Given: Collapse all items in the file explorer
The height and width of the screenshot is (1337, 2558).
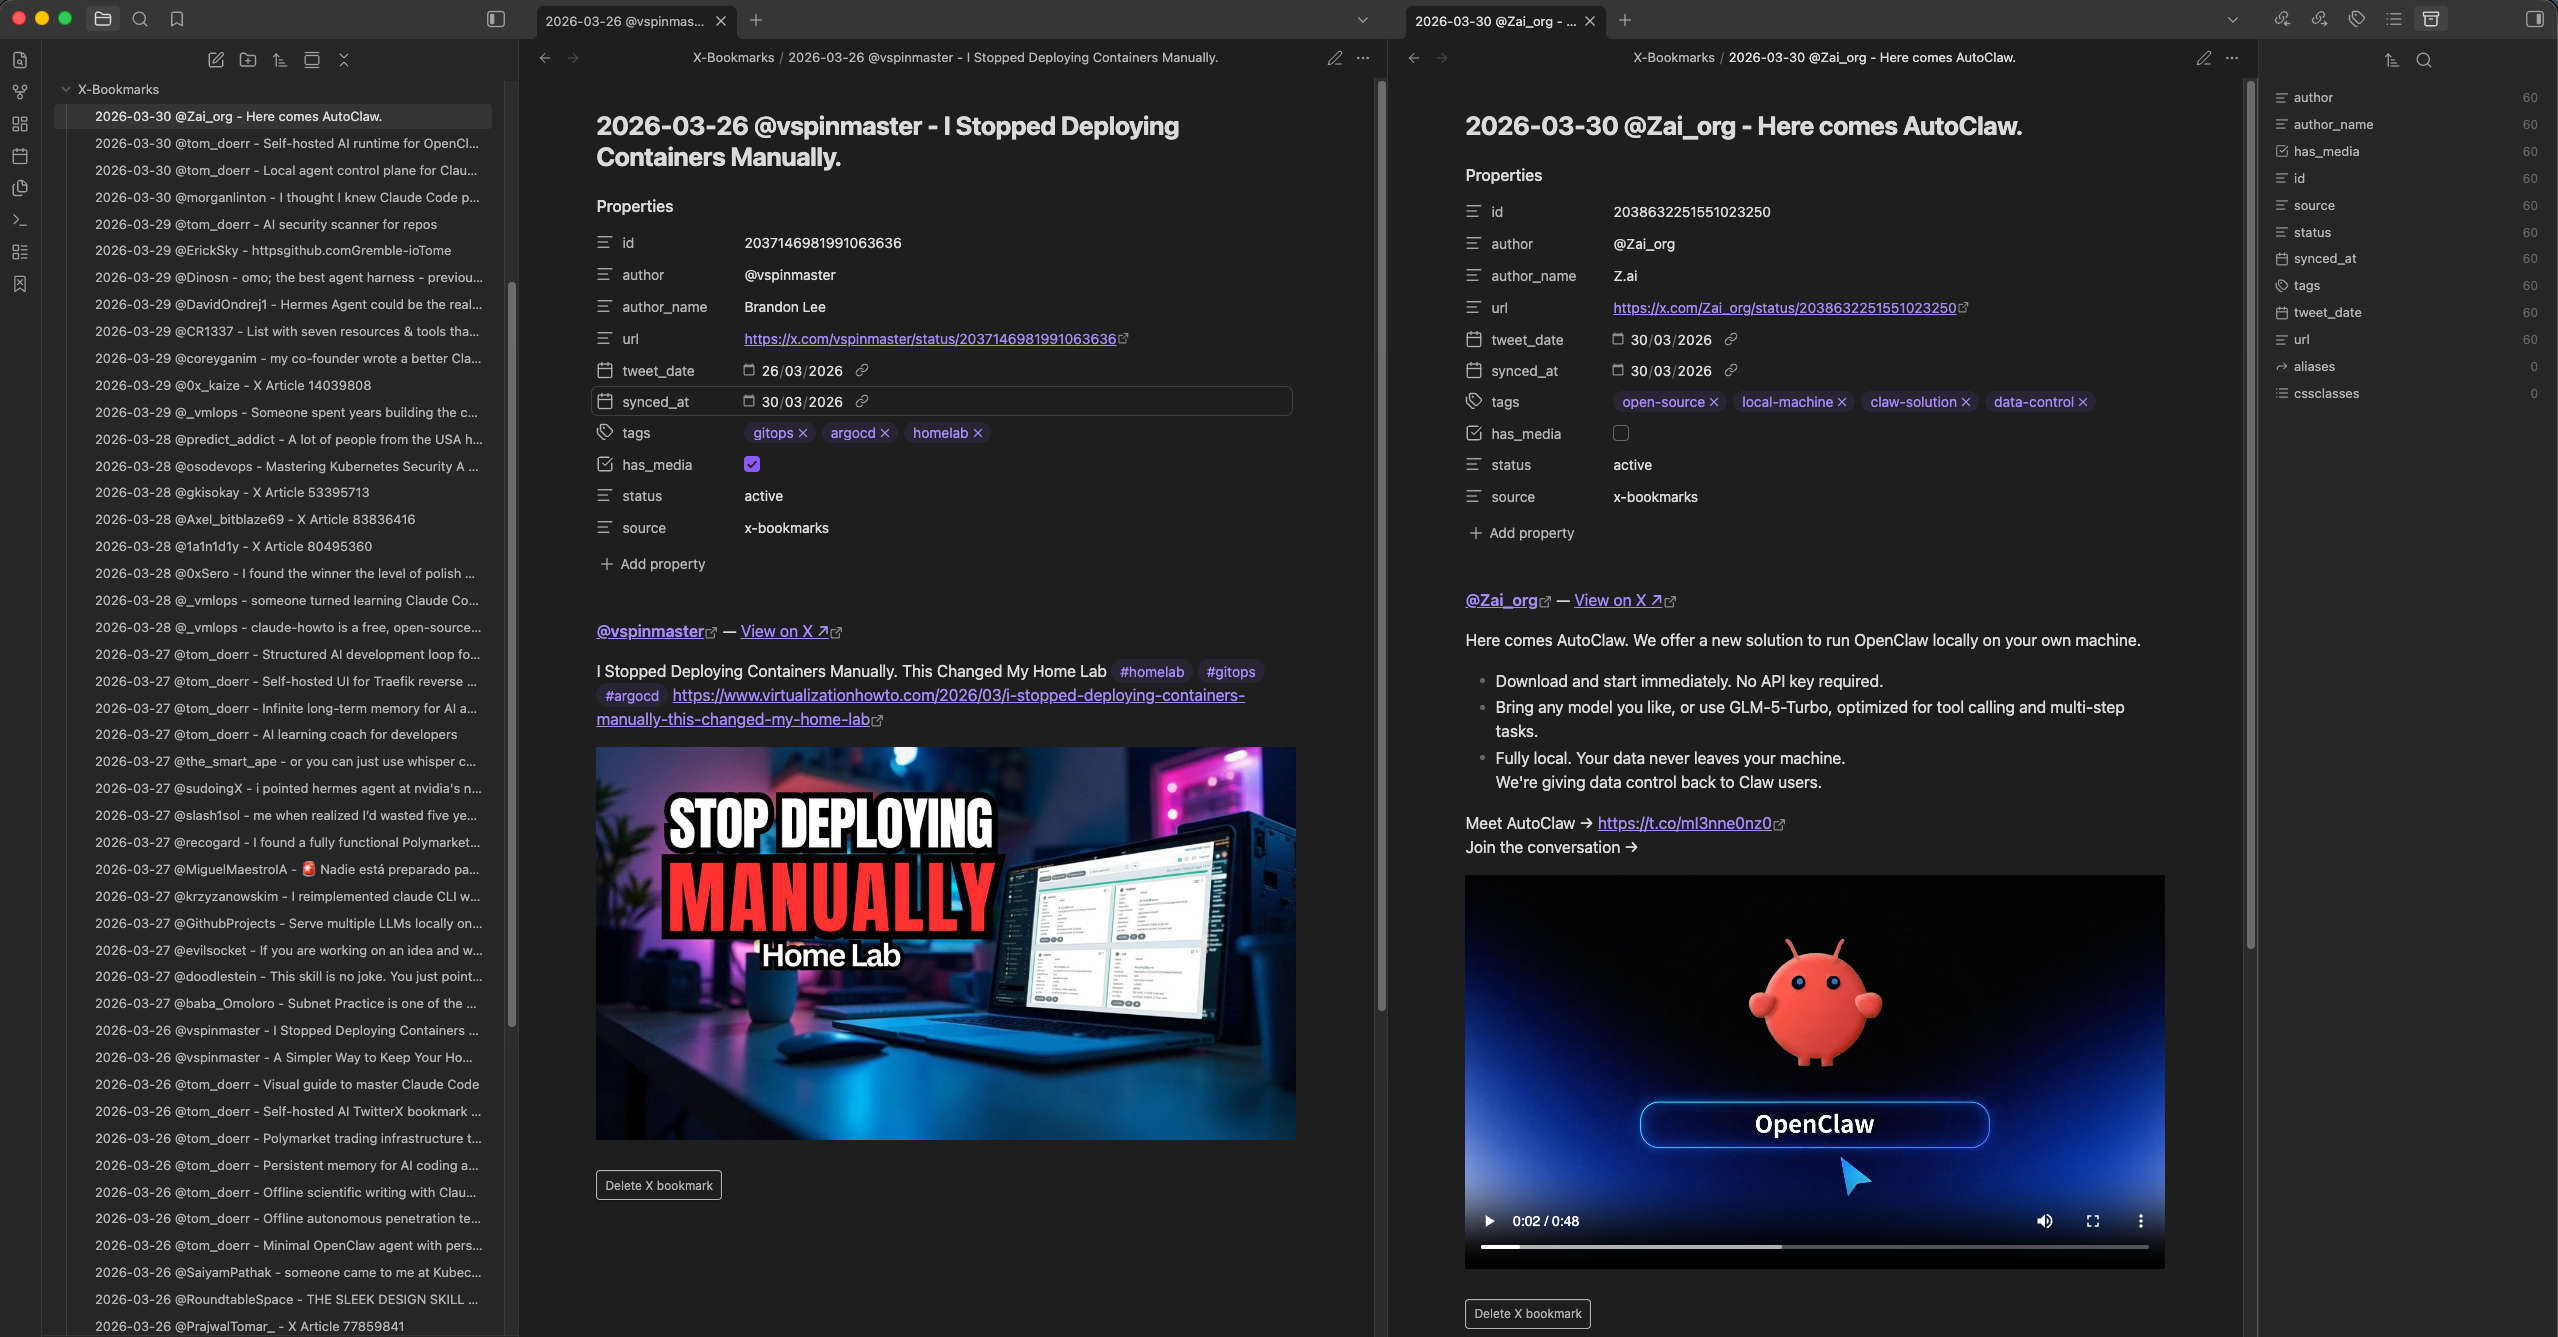Looking at the screenshot, I should point(344,60).
